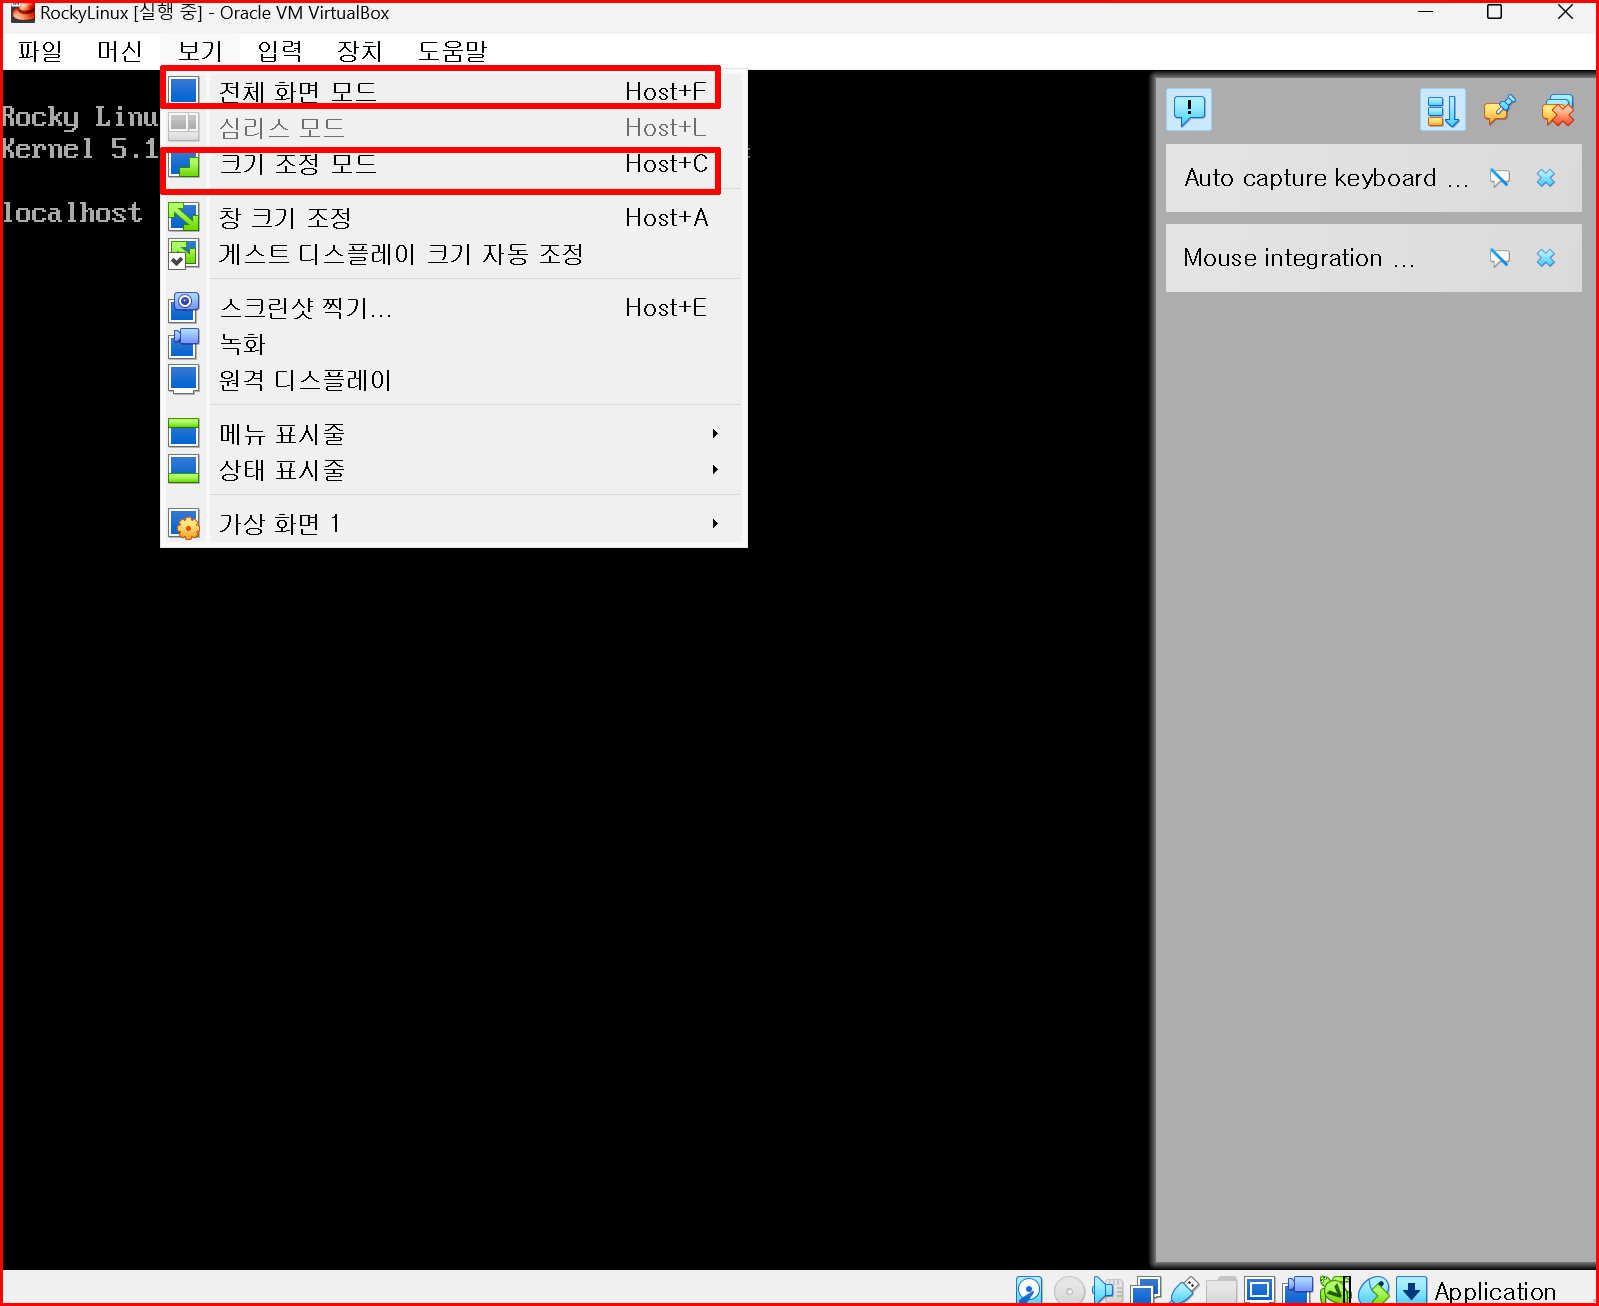
Task: Open the 장치 menu
Action: pos(360,51)
